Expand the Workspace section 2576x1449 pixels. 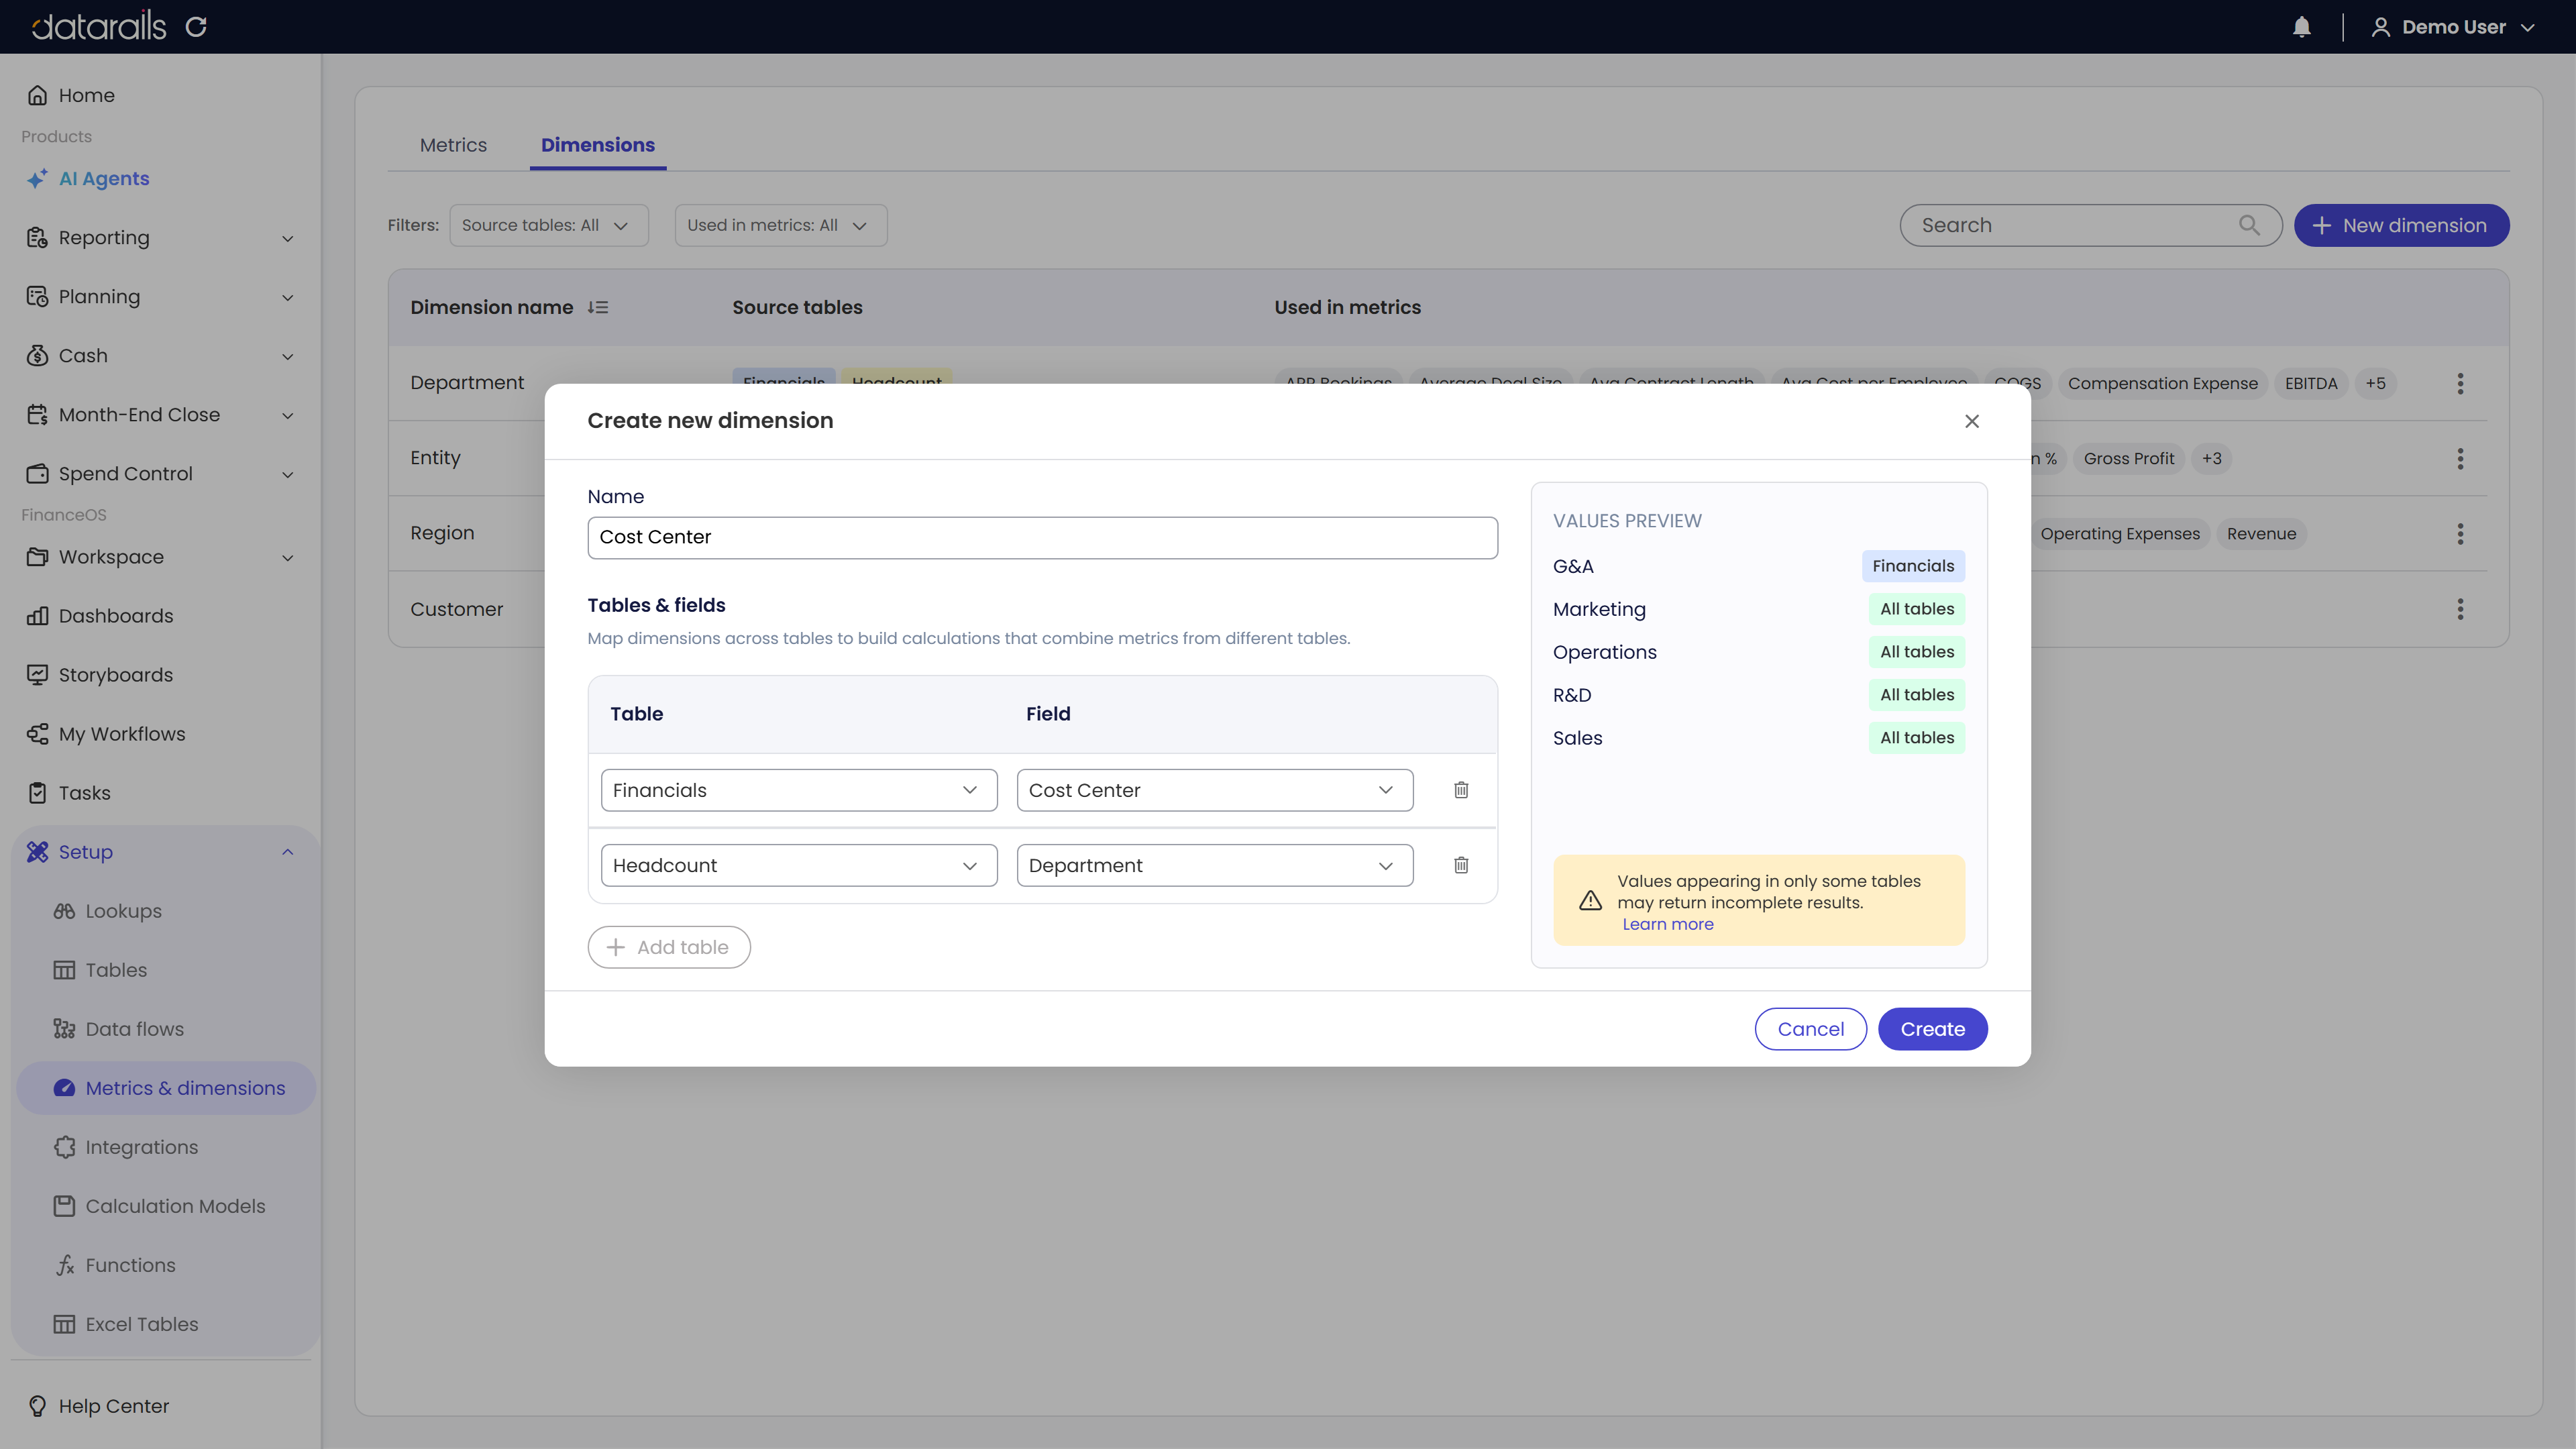point(160,557)
